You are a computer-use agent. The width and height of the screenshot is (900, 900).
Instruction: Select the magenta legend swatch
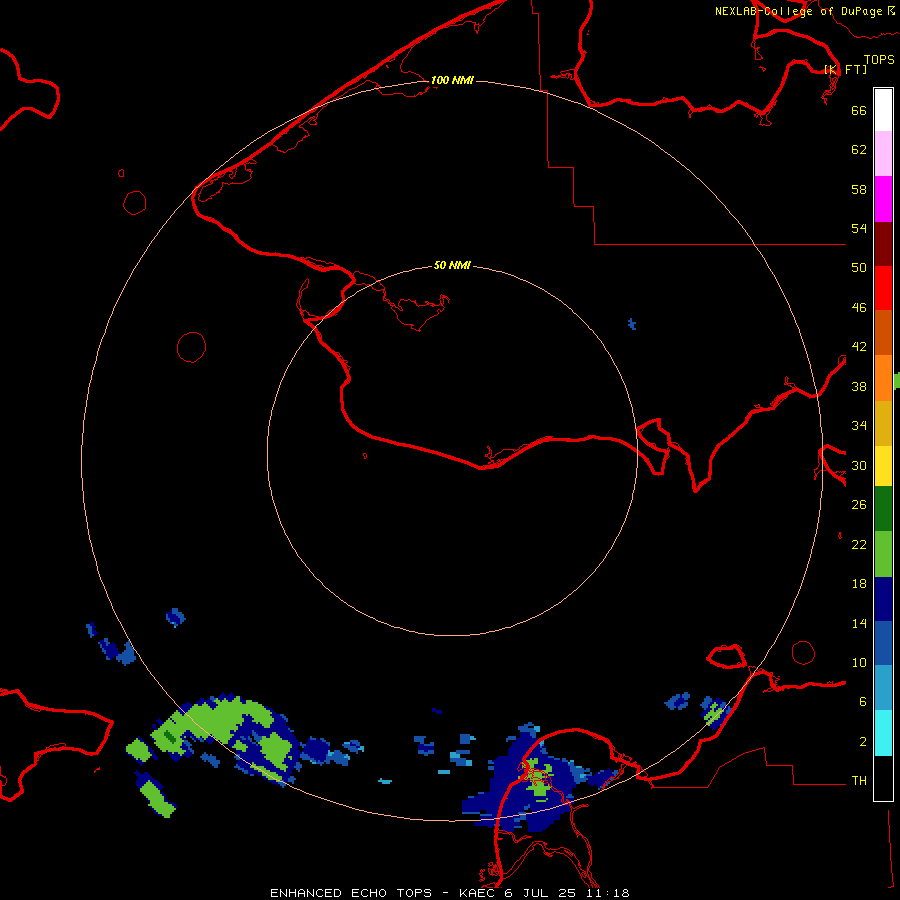point(883,199)
